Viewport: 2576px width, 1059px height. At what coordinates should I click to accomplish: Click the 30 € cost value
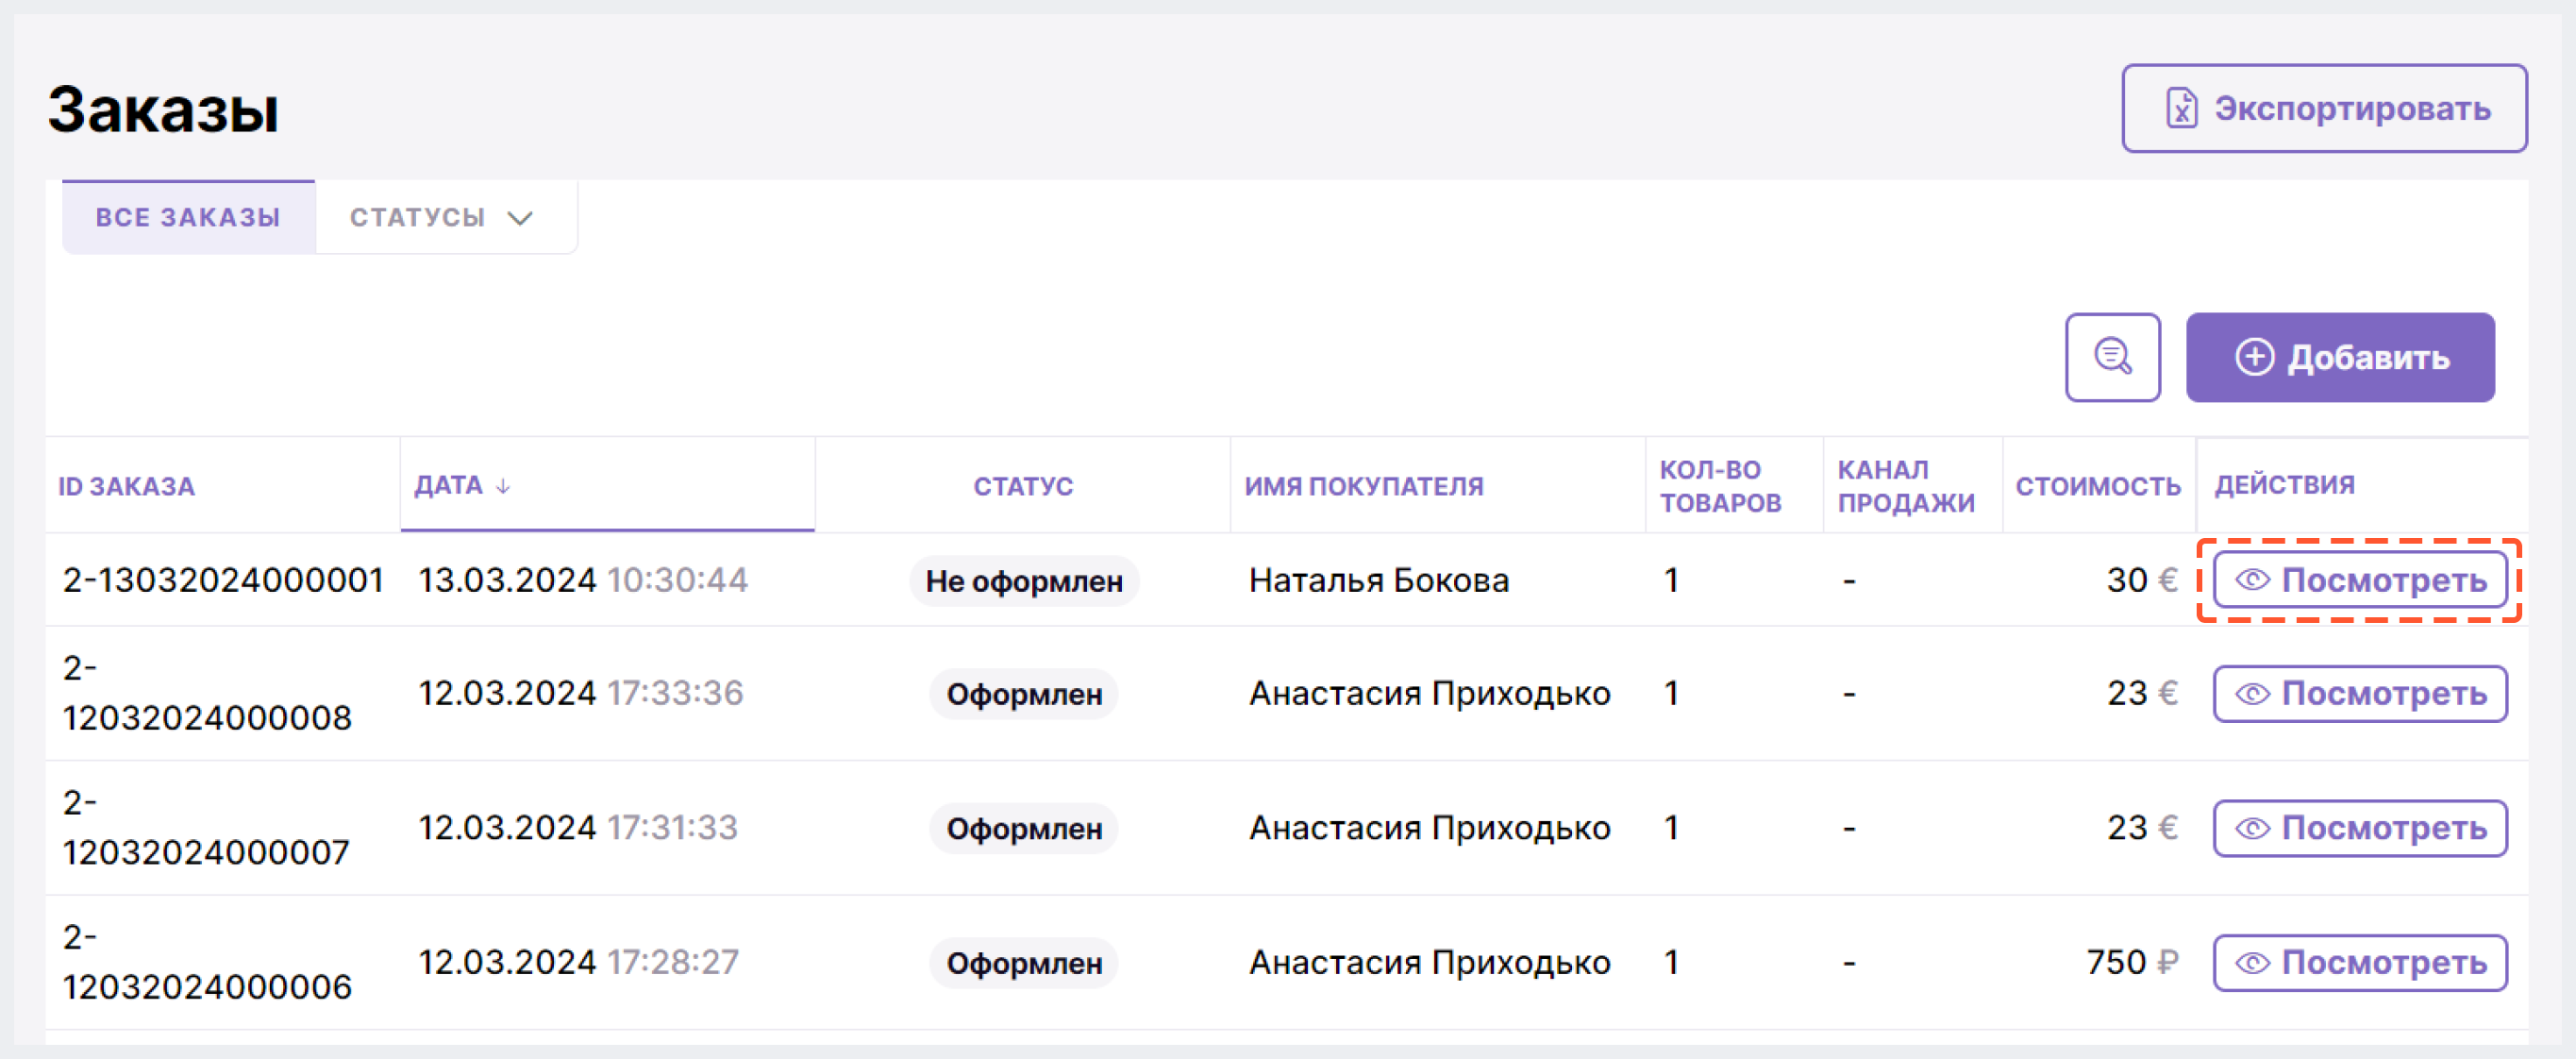pyautogui.click(x=2141, y=580)
